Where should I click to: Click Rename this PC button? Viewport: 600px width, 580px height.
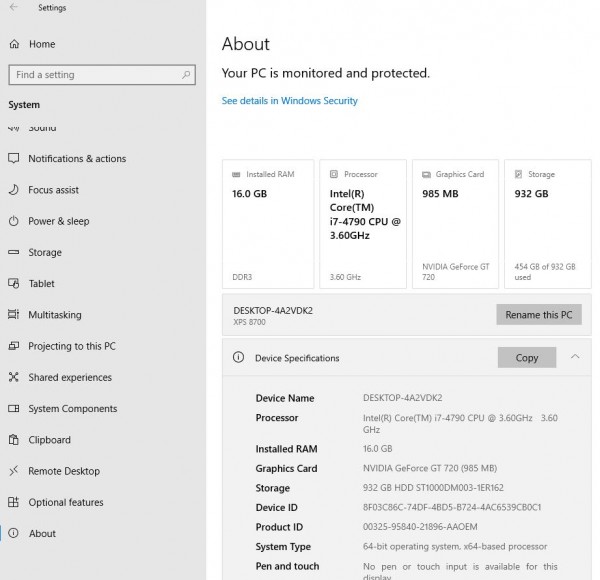539,314
